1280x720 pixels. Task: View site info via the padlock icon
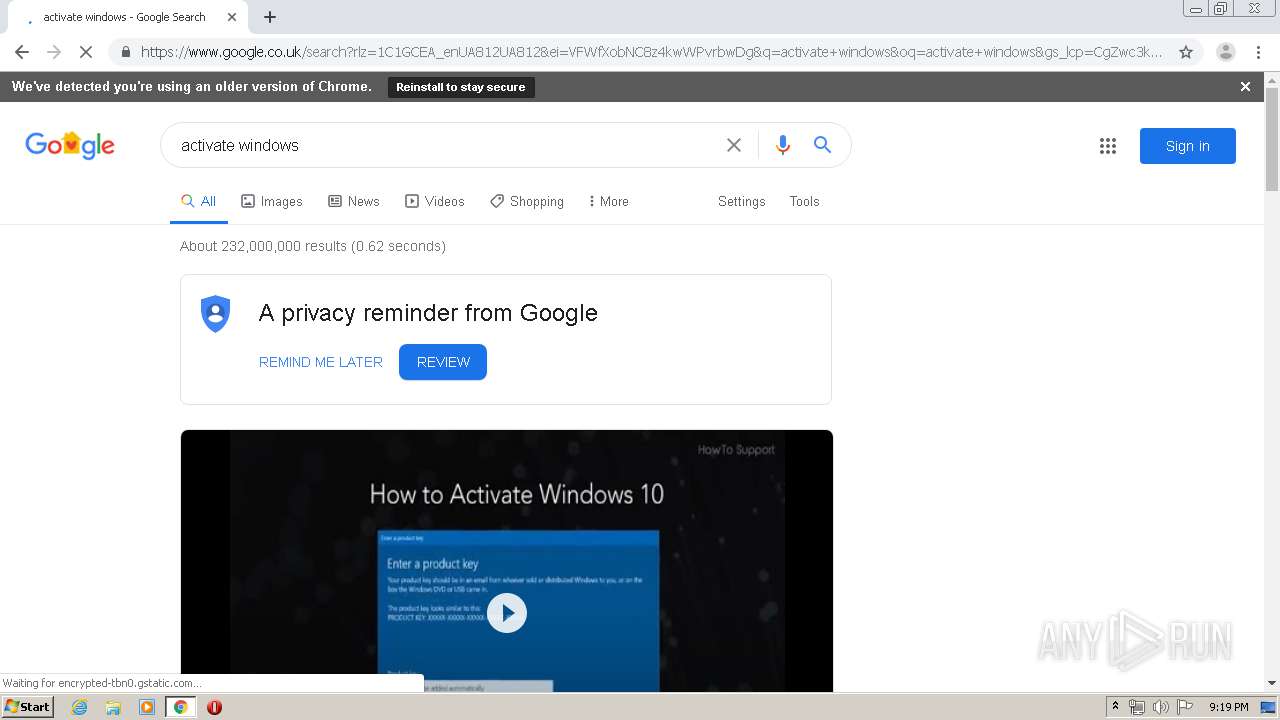click(x=125, y=52)
